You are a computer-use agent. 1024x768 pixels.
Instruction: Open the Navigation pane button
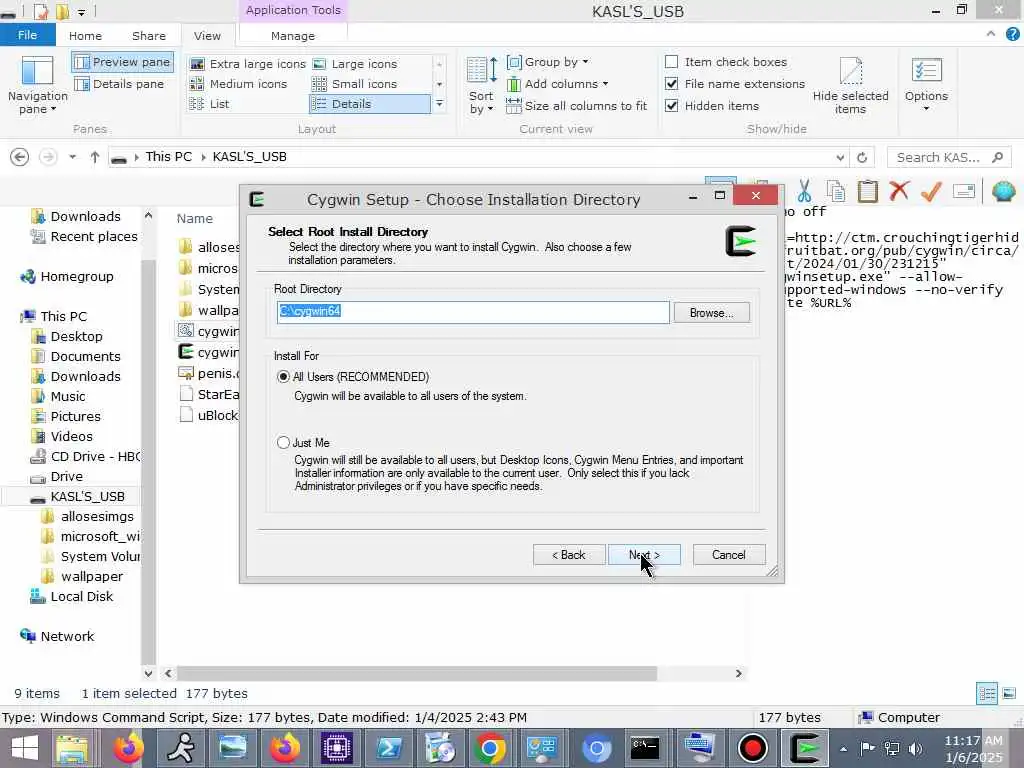tap(37, 86)
